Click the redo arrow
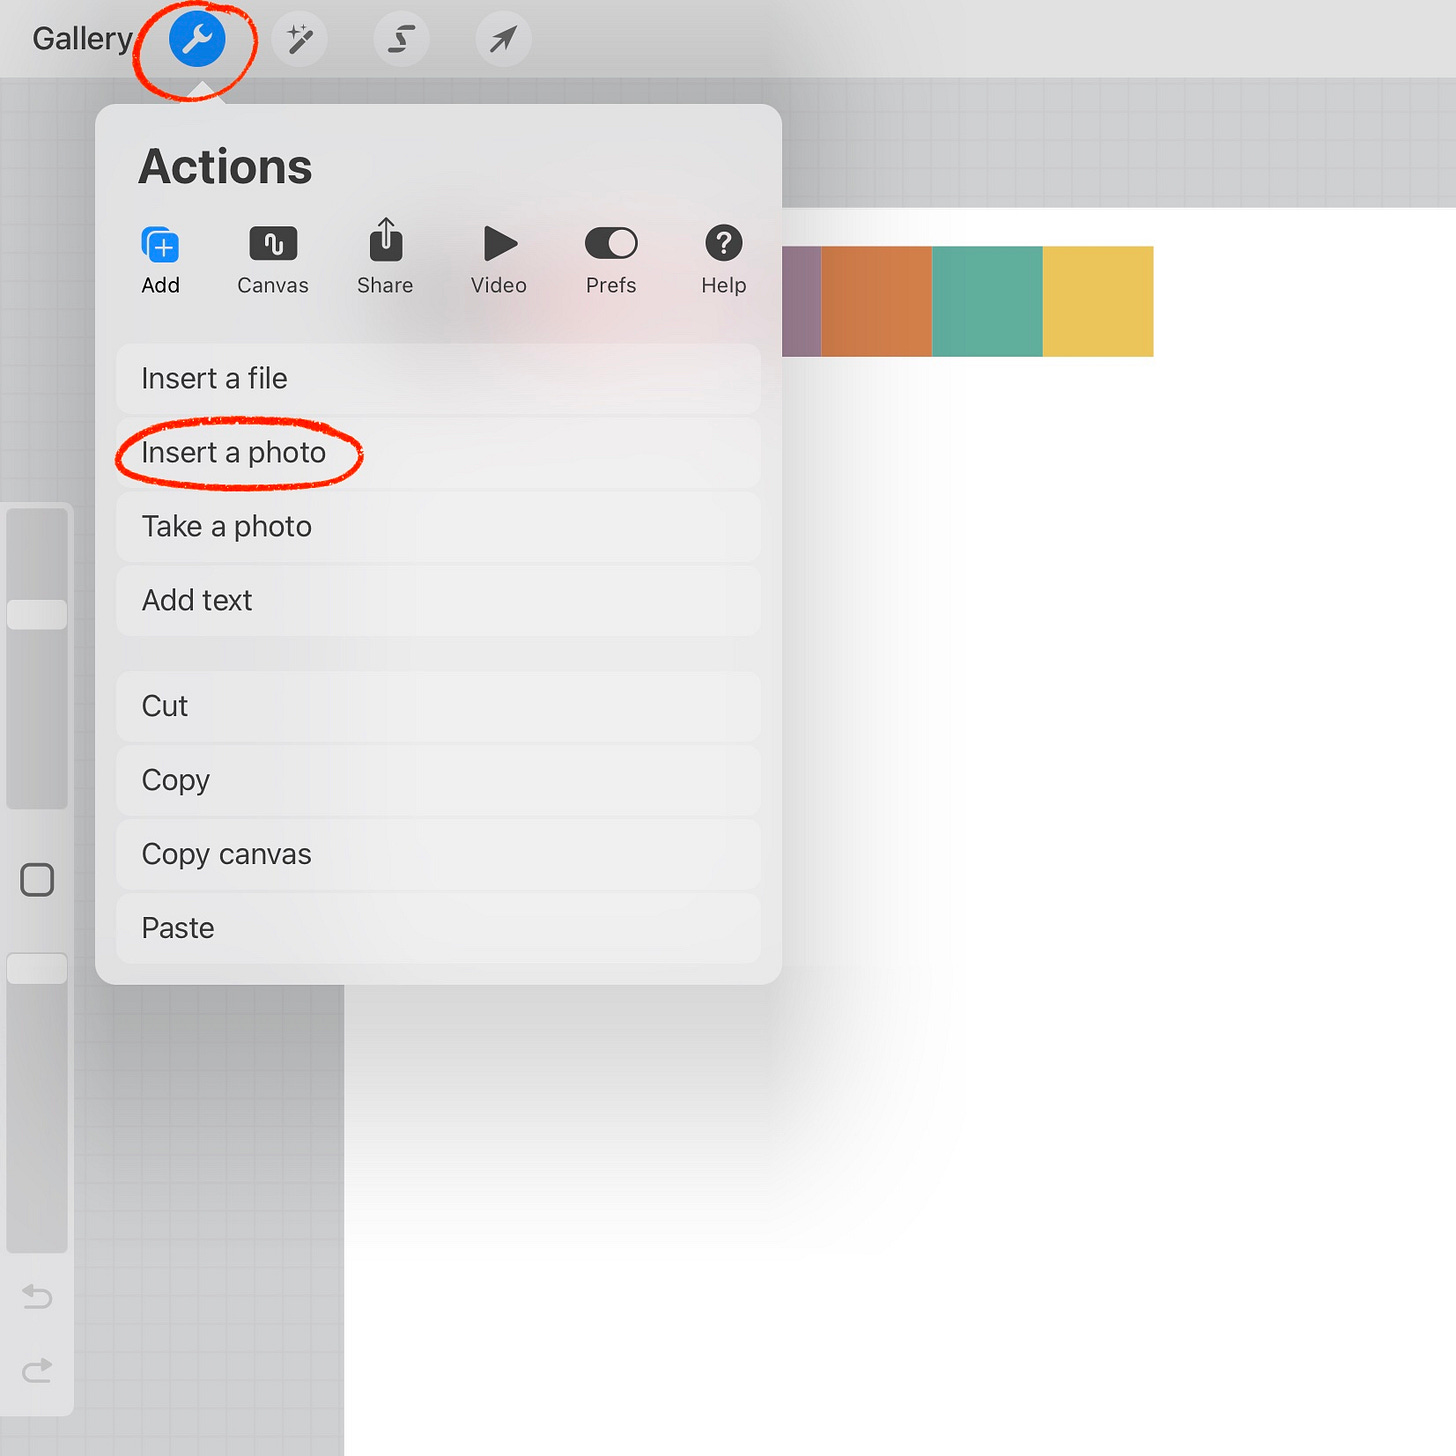The image size is (1456, 1456). point(37,1370)
